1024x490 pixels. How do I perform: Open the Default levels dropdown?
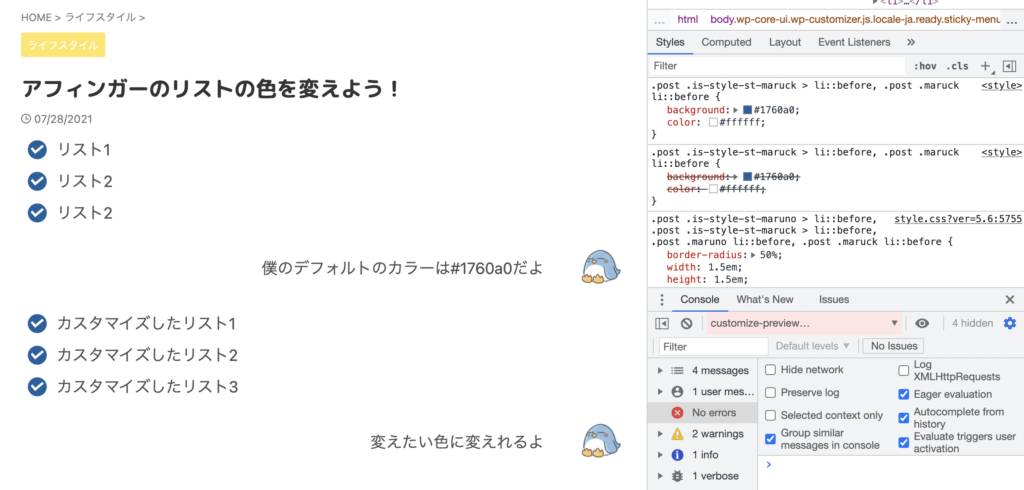[x=813, y=346]
